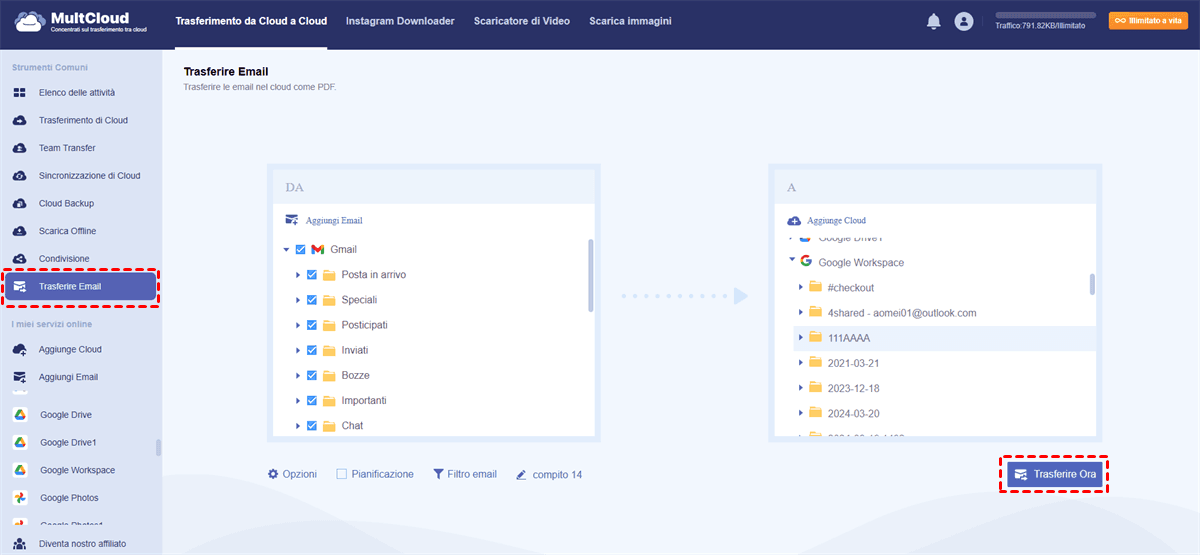Click Aggiungi Email link in DA panel
The width and height of the screenshot is (1200, 555).
point(334,220)
